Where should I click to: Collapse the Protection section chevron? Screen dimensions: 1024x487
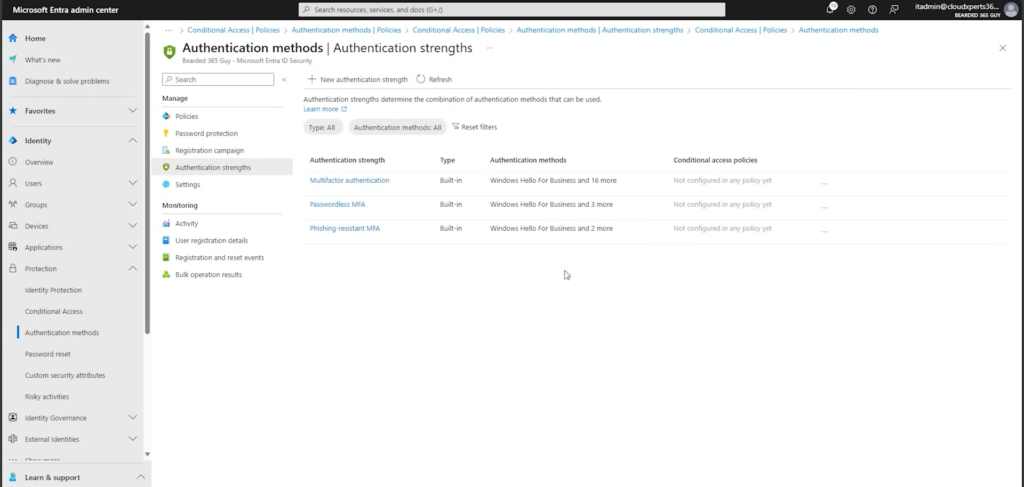pos(133,269)
